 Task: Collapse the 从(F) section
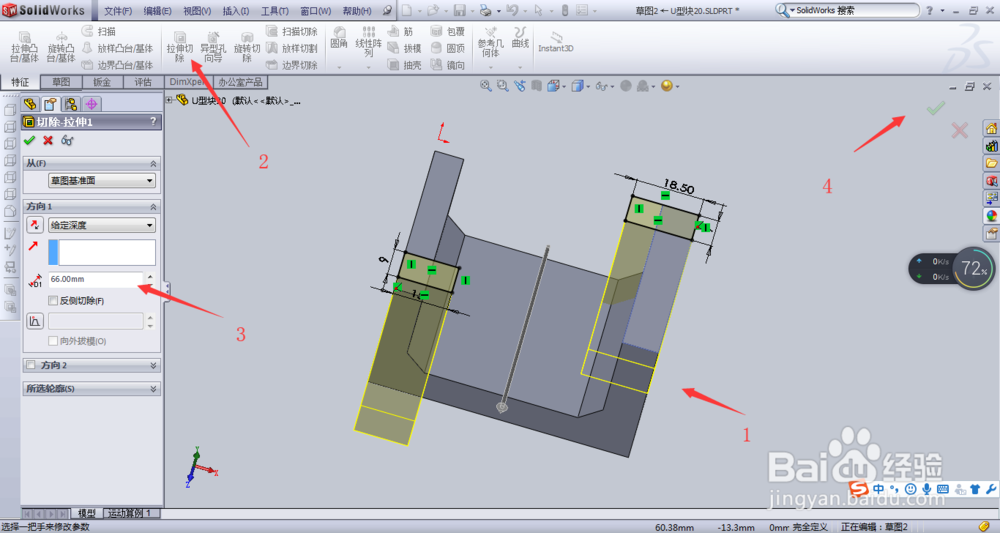(153, 164)
